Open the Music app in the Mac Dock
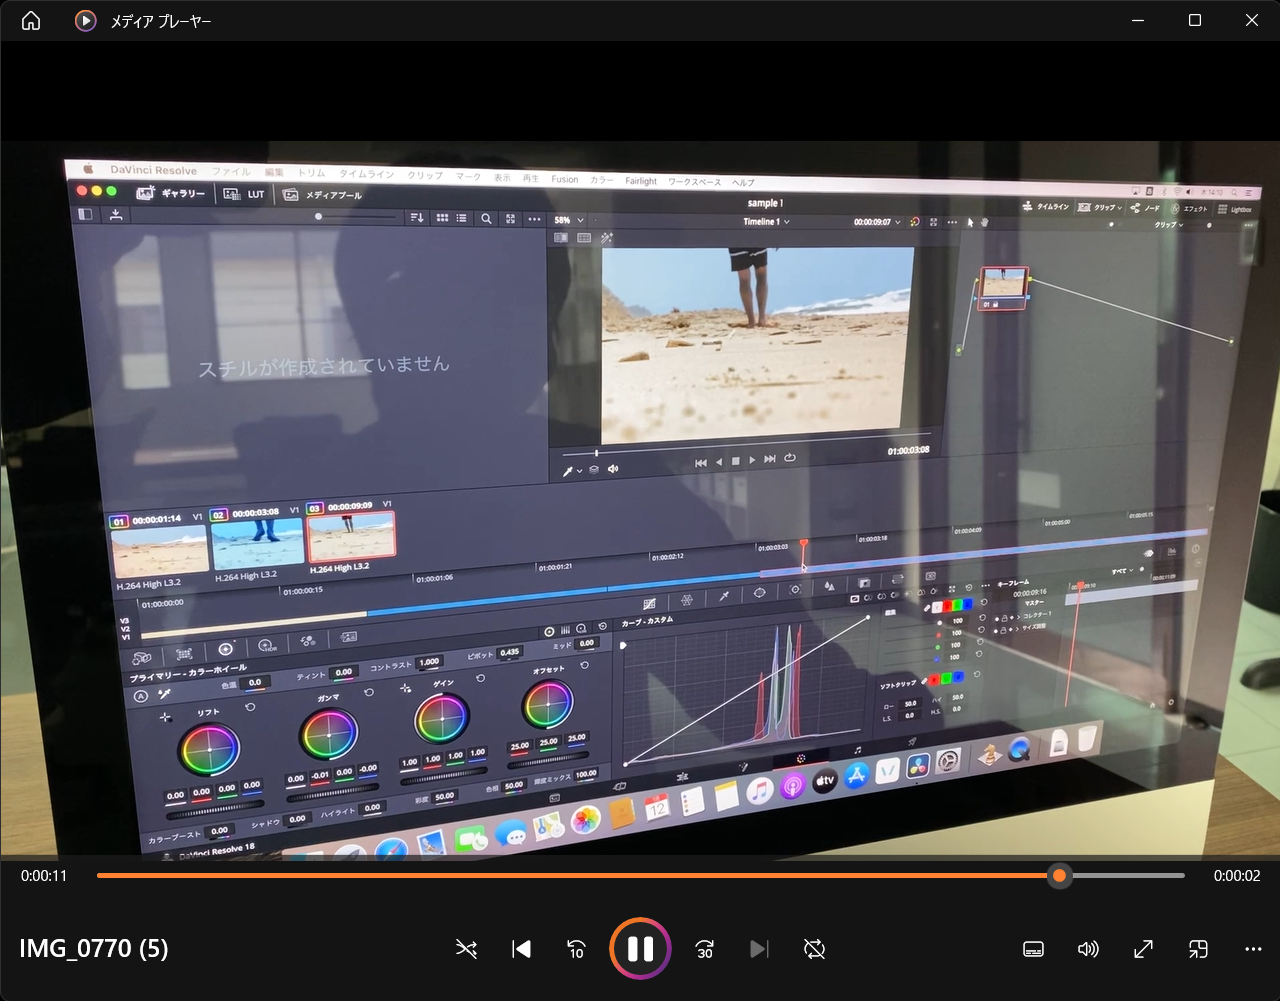The width and height of the screenshot is (1280, 1001). pos(759,790)
